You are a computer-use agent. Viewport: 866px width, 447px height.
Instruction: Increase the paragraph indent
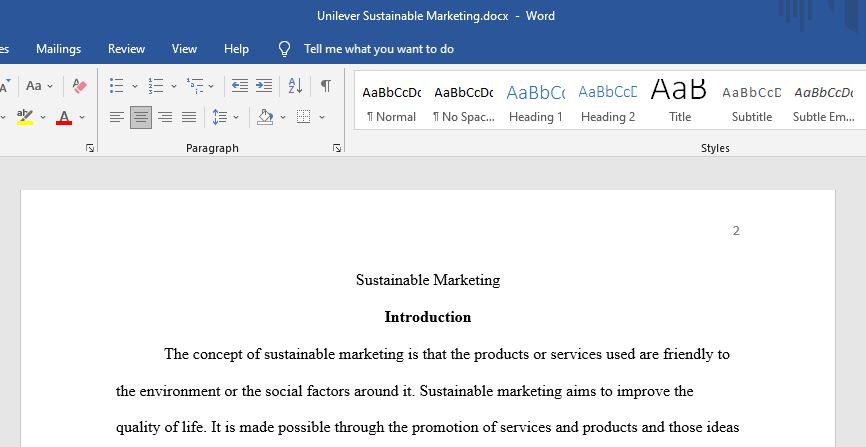click(264, 86)
